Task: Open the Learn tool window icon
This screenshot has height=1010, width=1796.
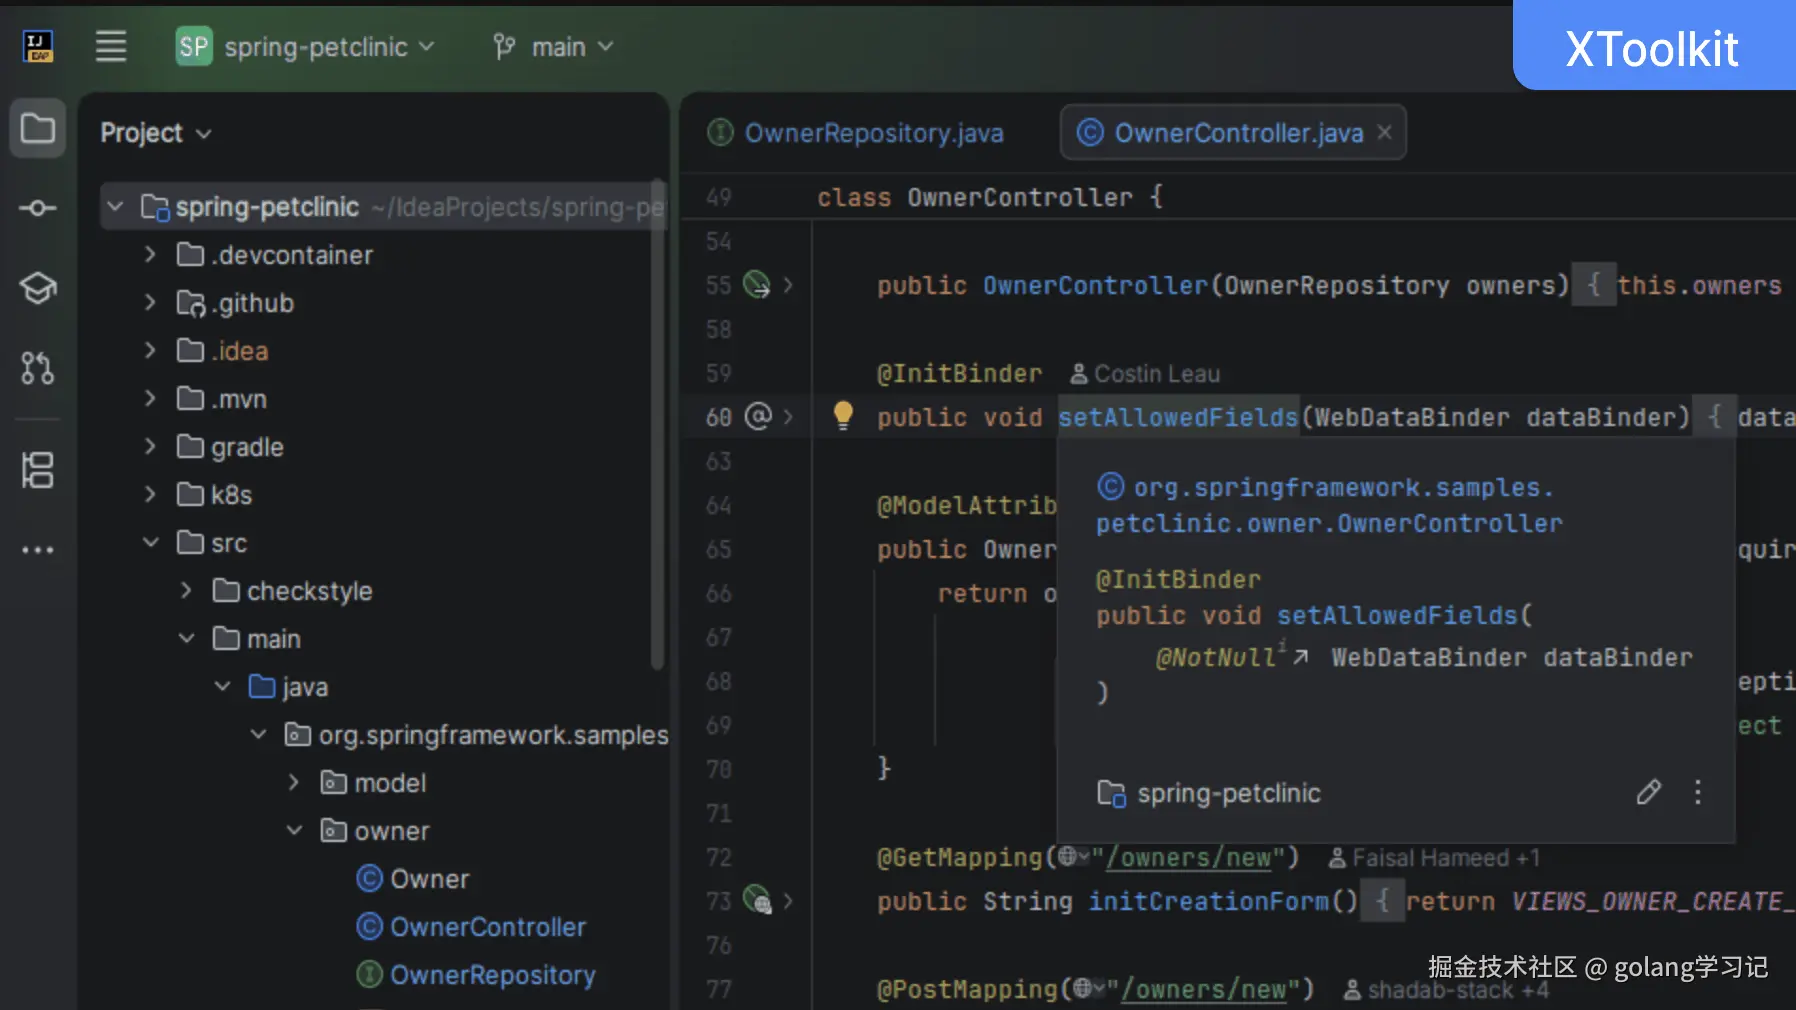Action: coord(38,288)
